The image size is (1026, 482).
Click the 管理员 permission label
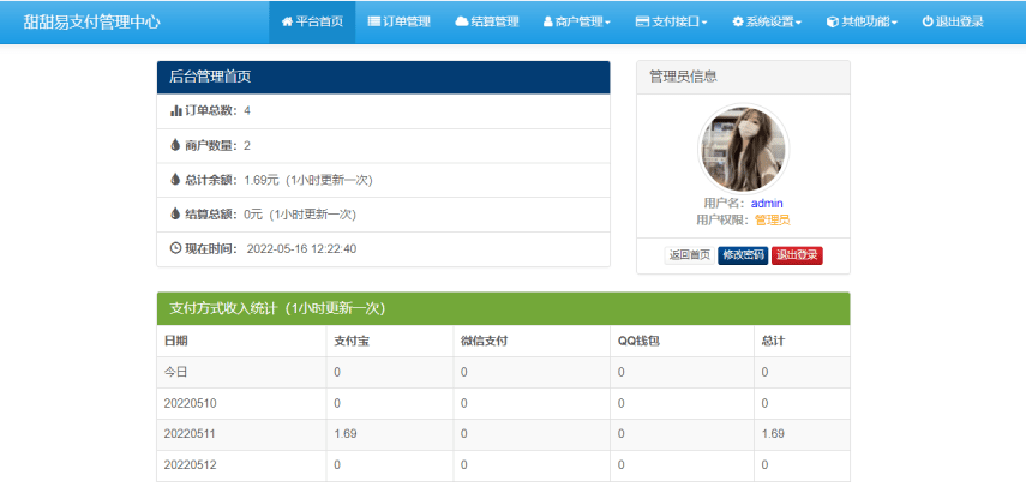pyautogui.click(x=773, y=220)
